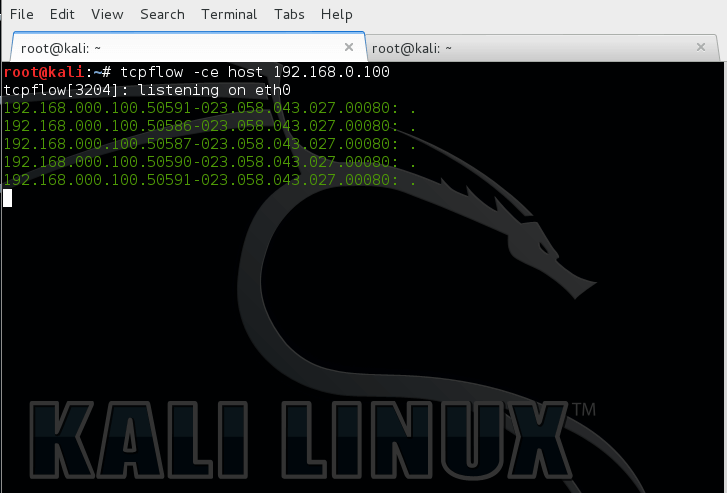Image resolution: width=727 pixels, height=493 pixels.
Task: Close the first root@kali terminal tab
Action: pos(349,47)
